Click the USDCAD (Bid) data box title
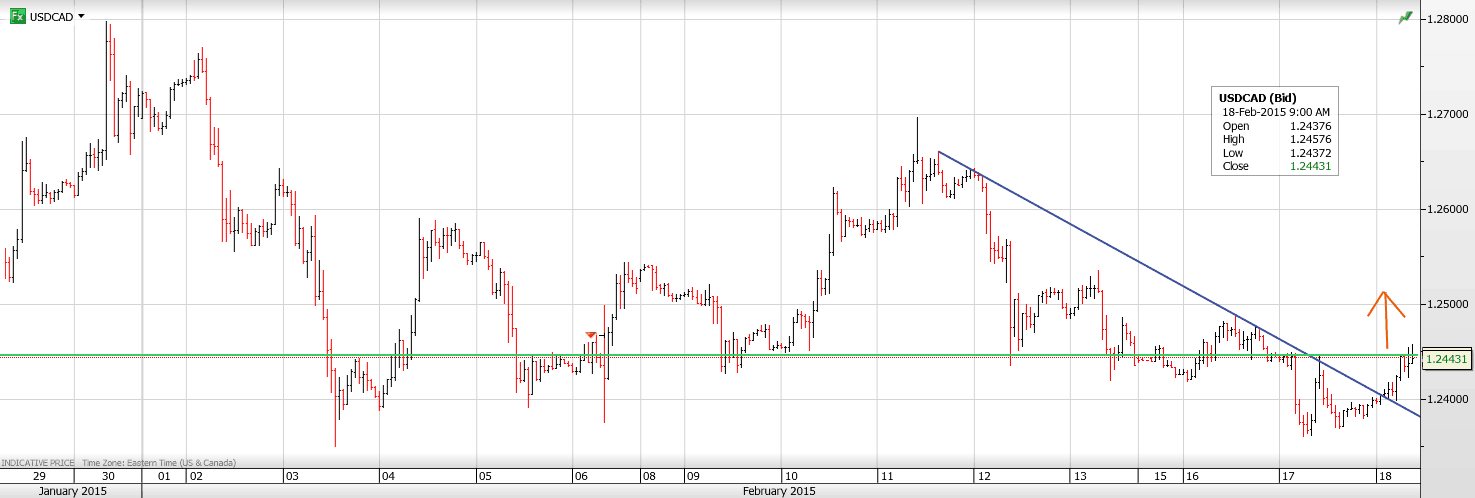The width and height of the screenshot is (1475, 498). point(1257,98)
